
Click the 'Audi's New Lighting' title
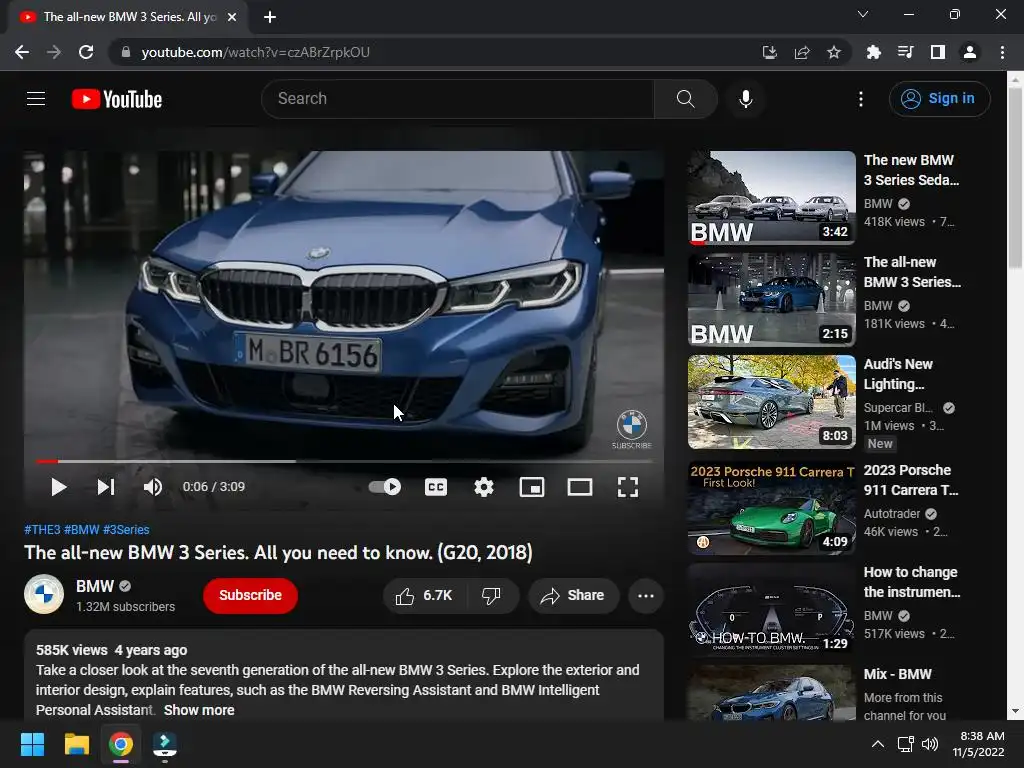point(898,374)
